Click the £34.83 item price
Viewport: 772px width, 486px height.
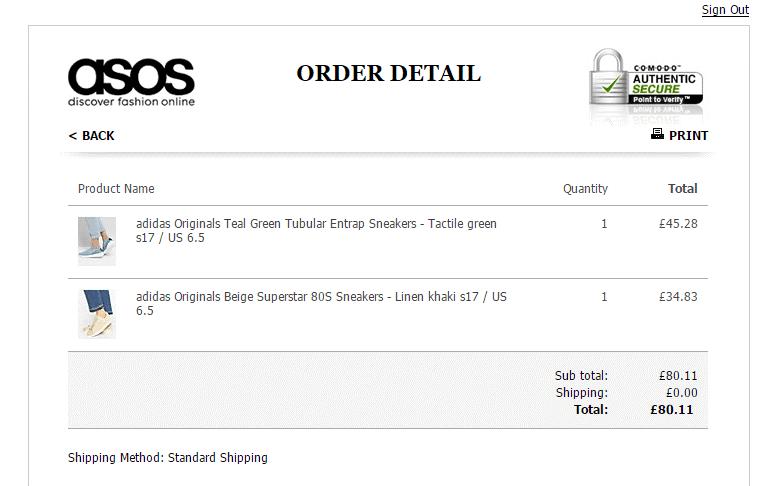[x=678, y=297]
